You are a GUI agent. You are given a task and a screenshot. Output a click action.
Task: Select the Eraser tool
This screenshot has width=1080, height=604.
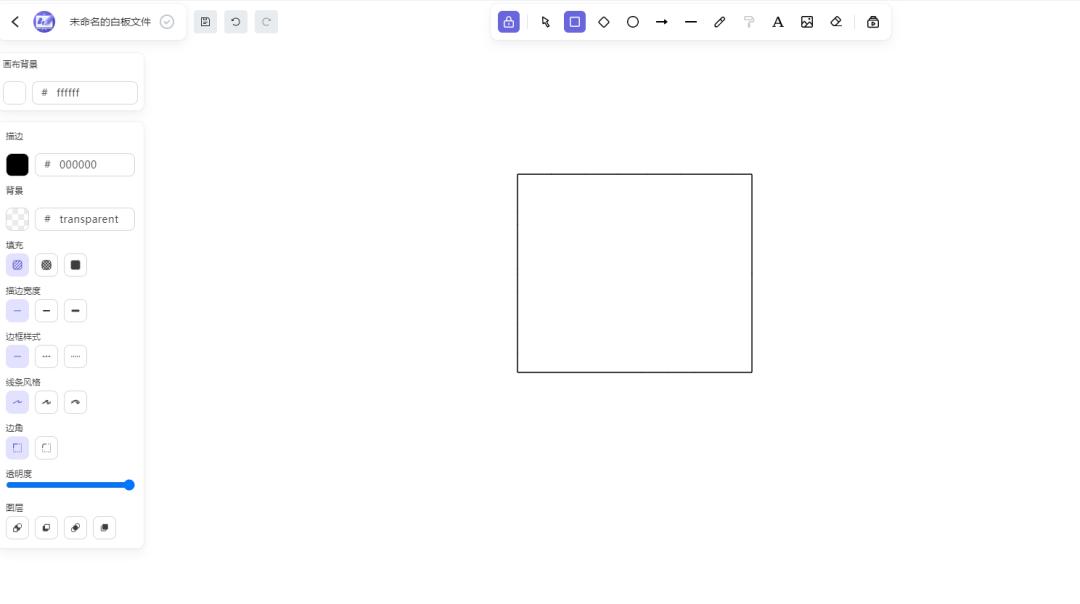tap(836, 21)
